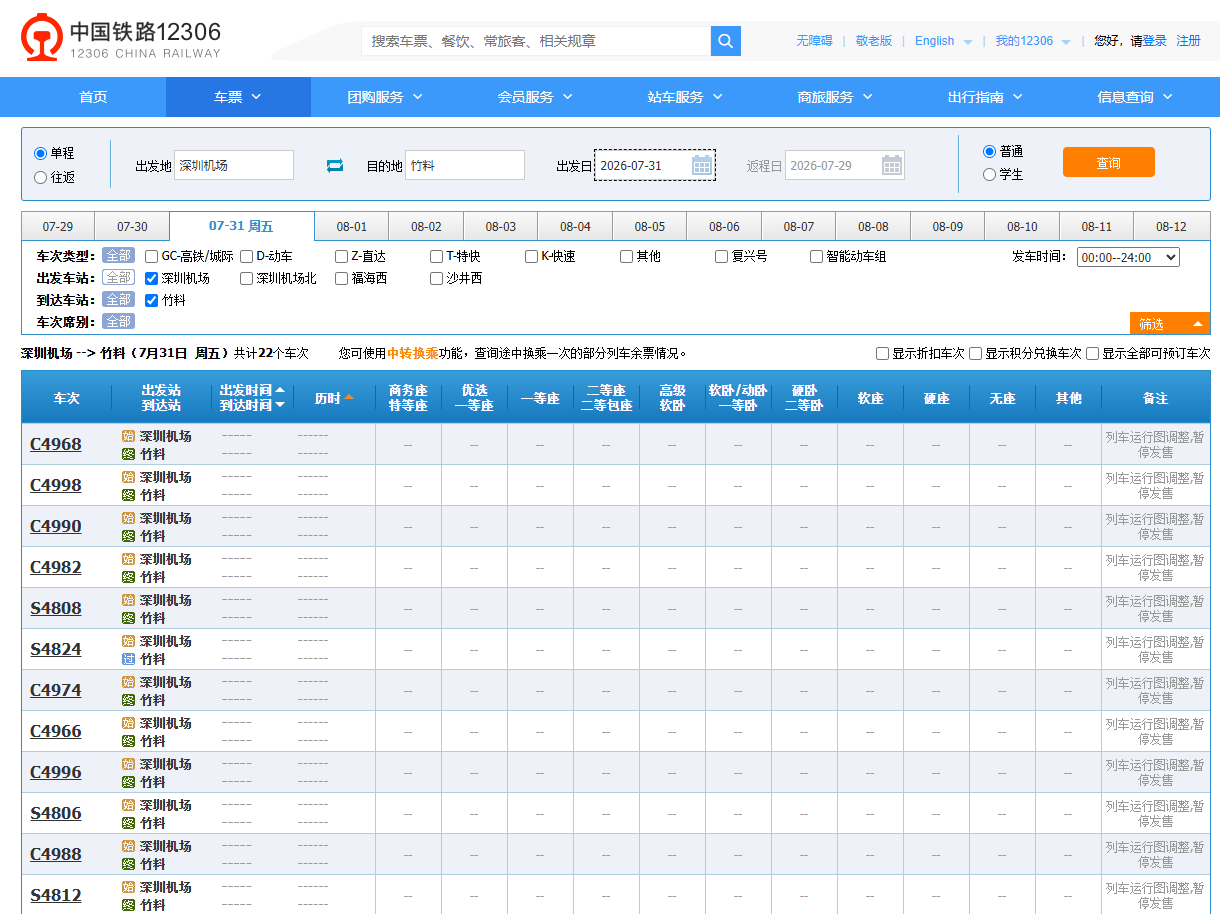
Task: Expand 出行指南 navigation menu
Action: (985, 97)
